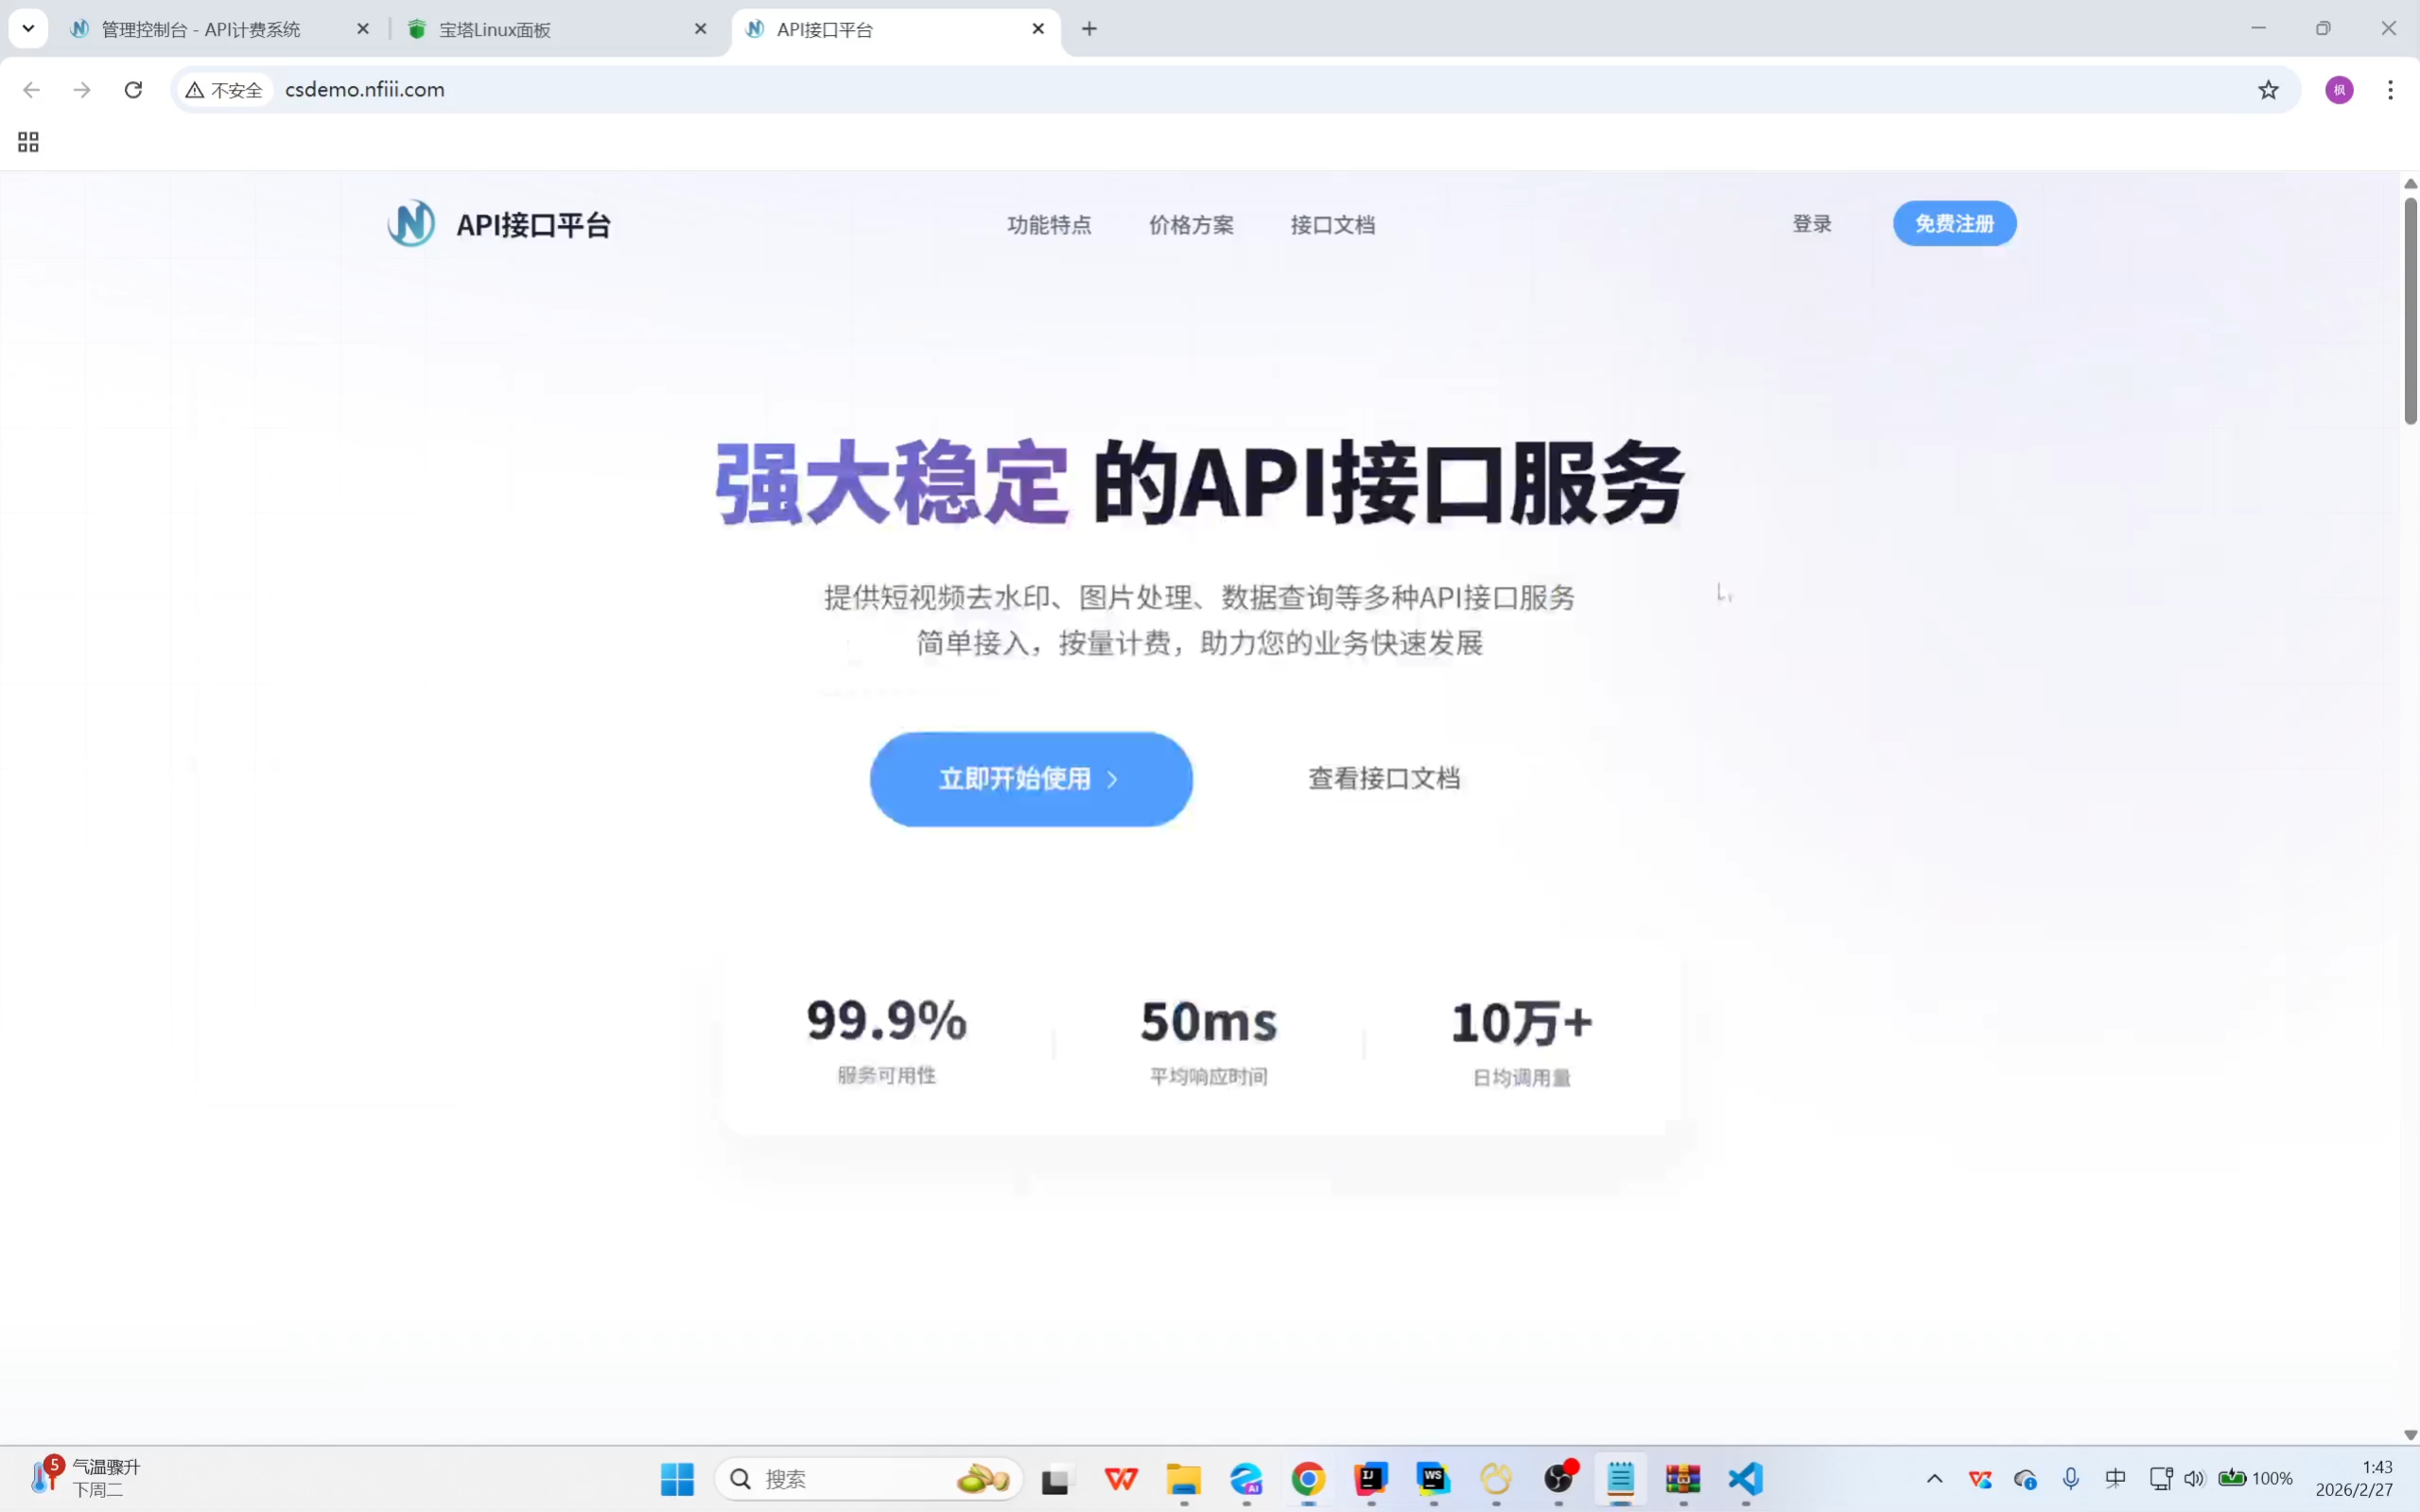Open the WPS Office taskbar icon

[x=1121, y=1478]
